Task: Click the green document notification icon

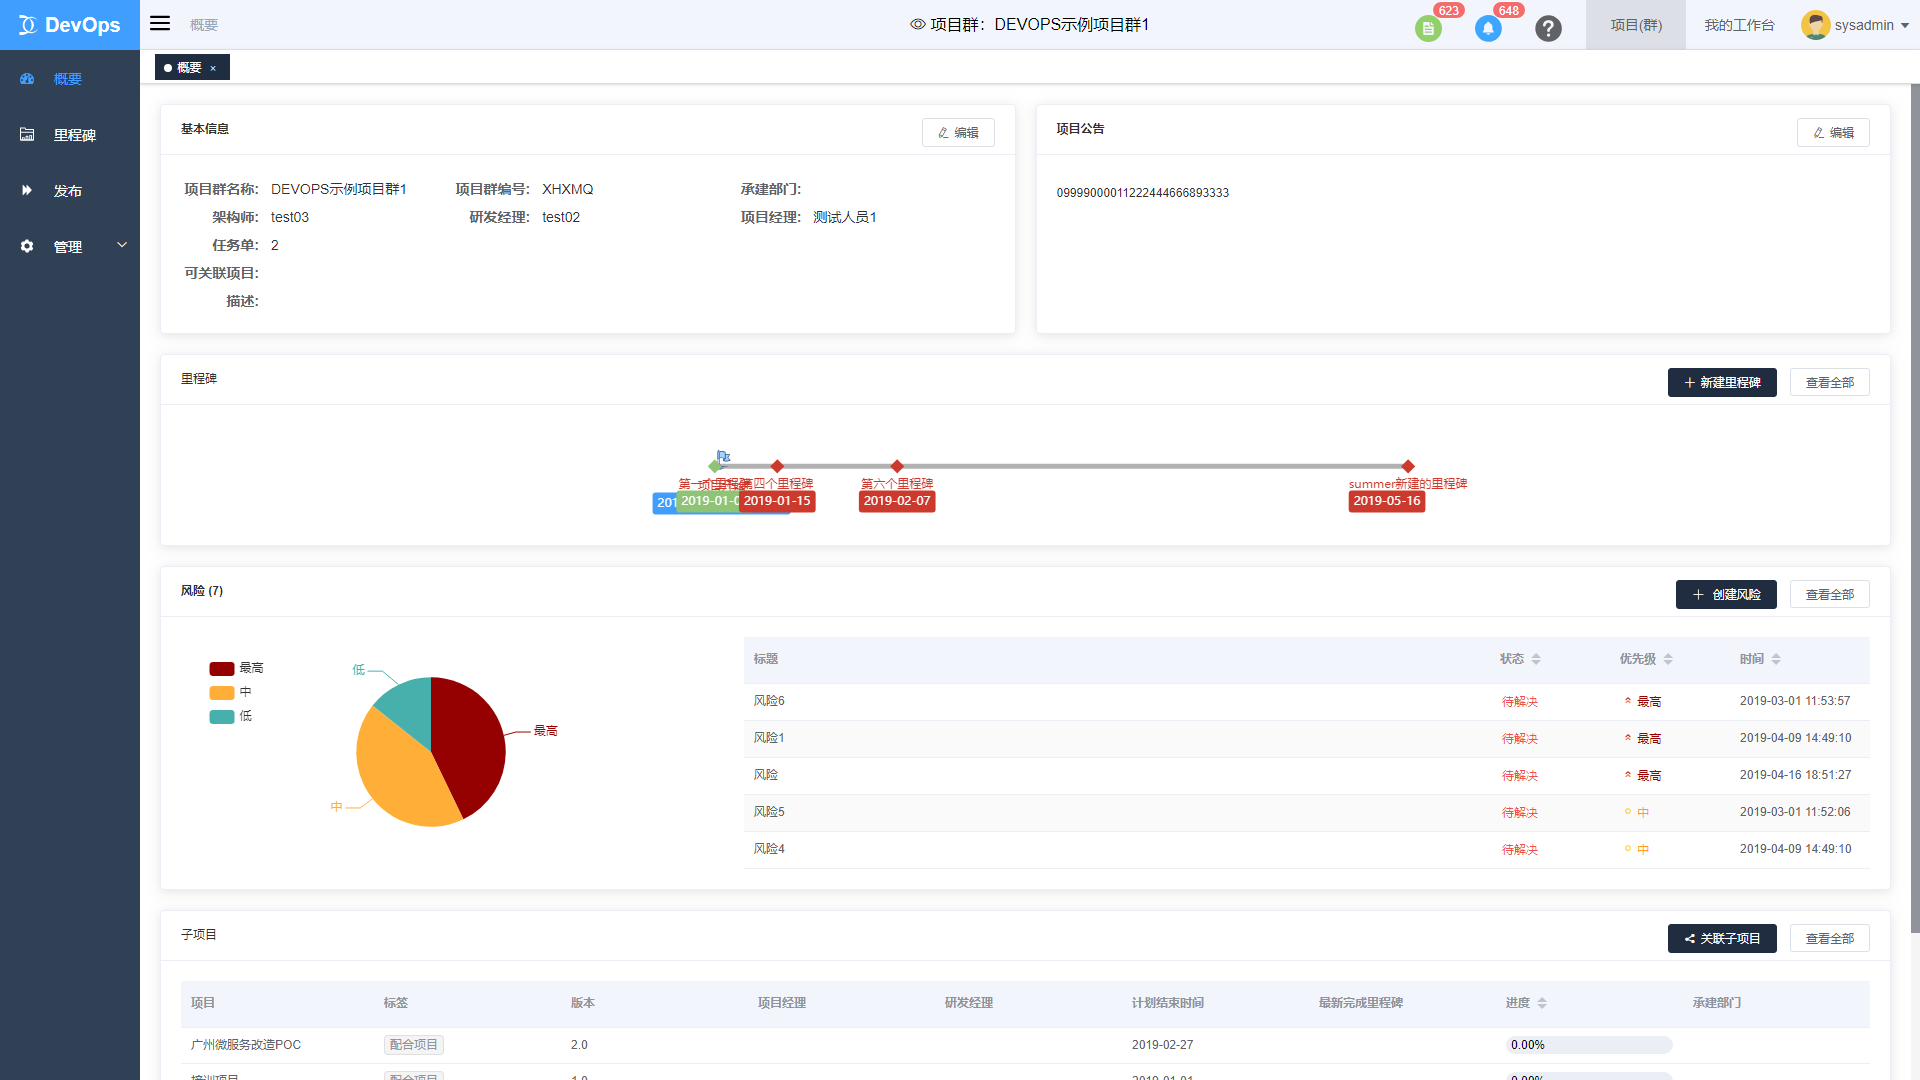Action: (x=1428, y=29)
